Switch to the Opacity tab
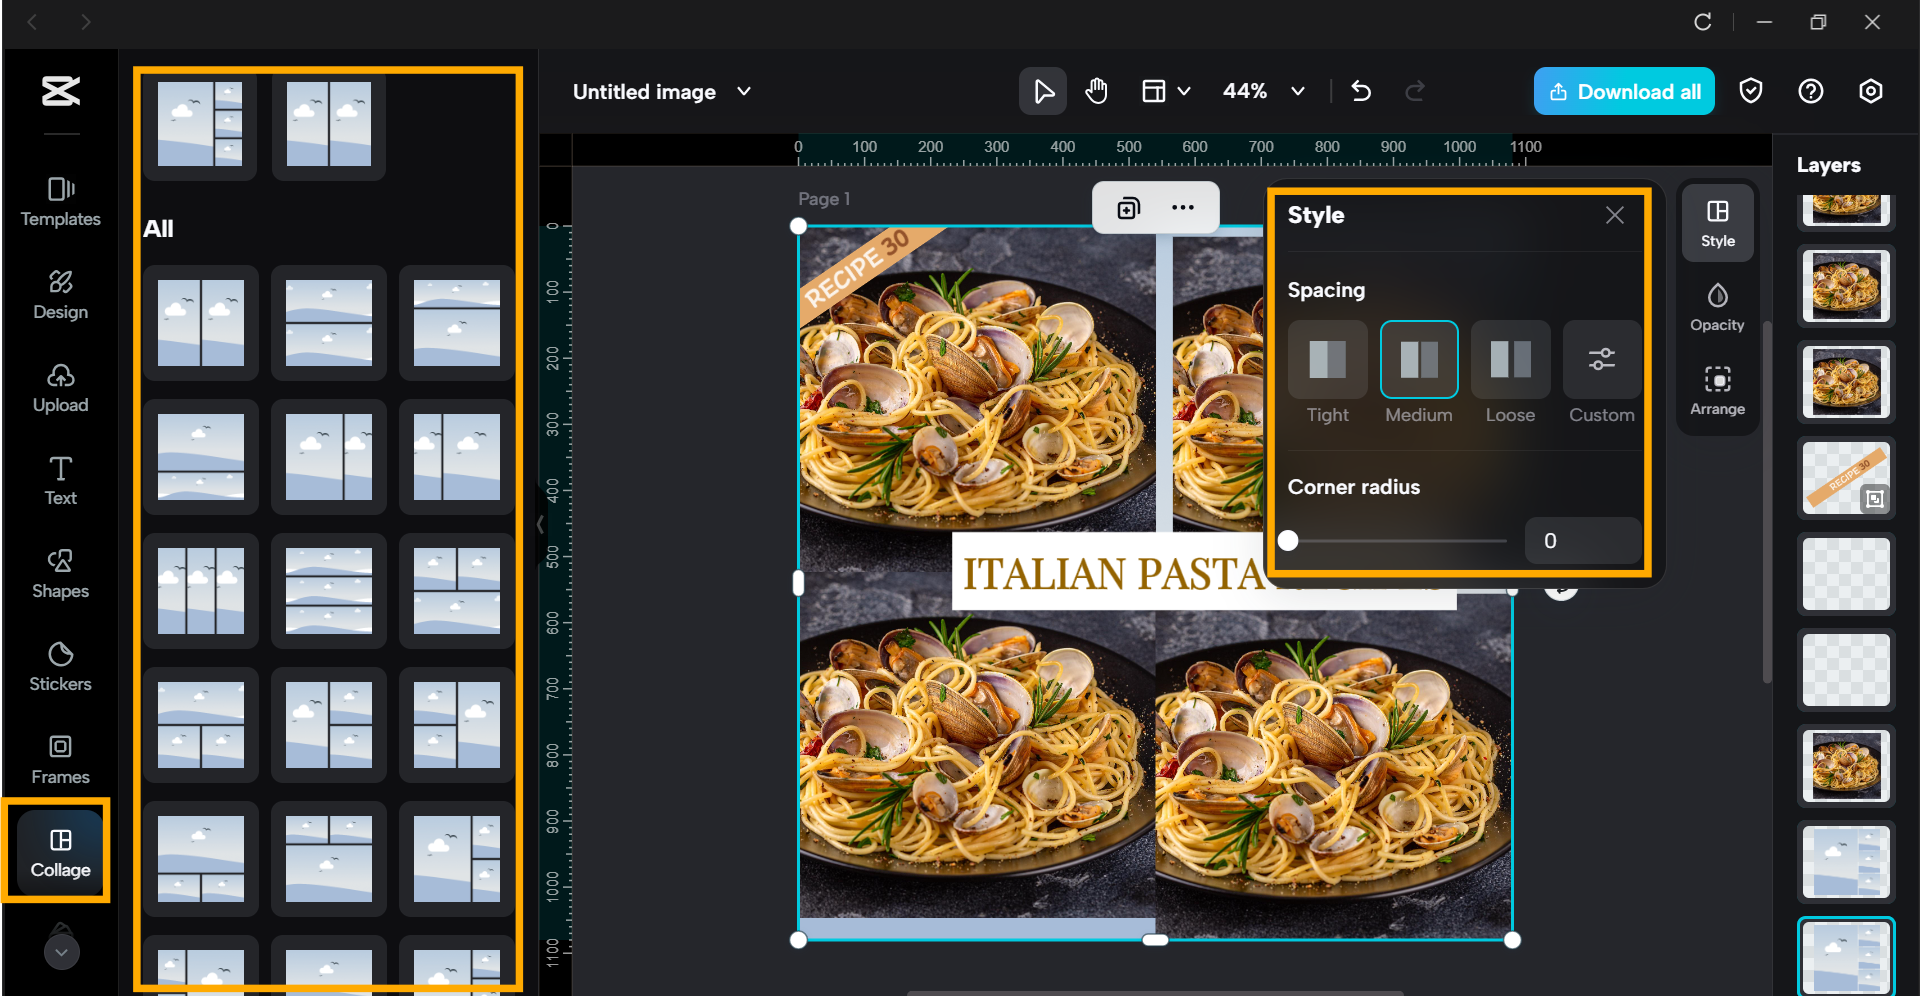1920x996 pixels. coord(1717,307)
